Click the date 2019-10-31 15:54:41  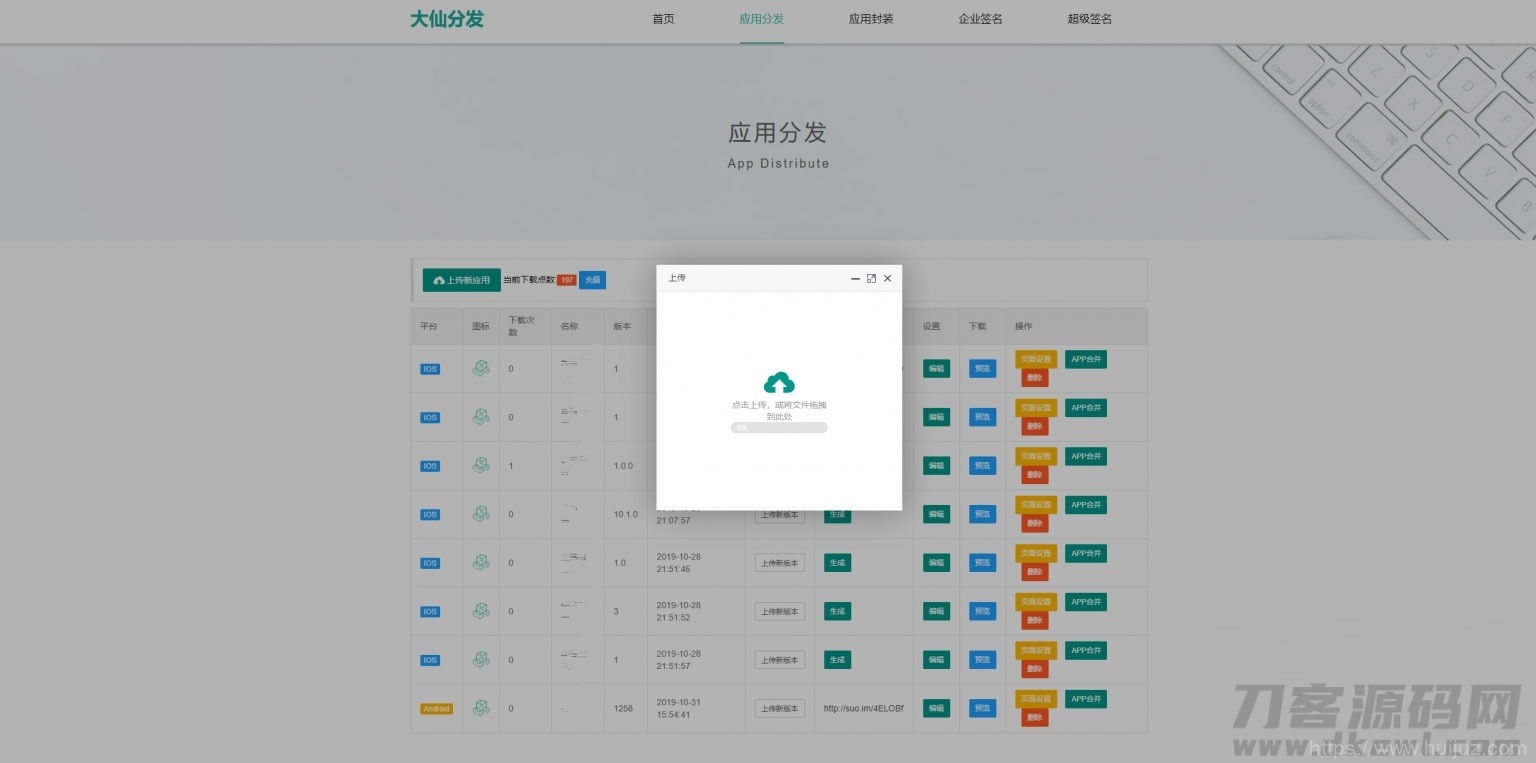[x=679, y=708]
